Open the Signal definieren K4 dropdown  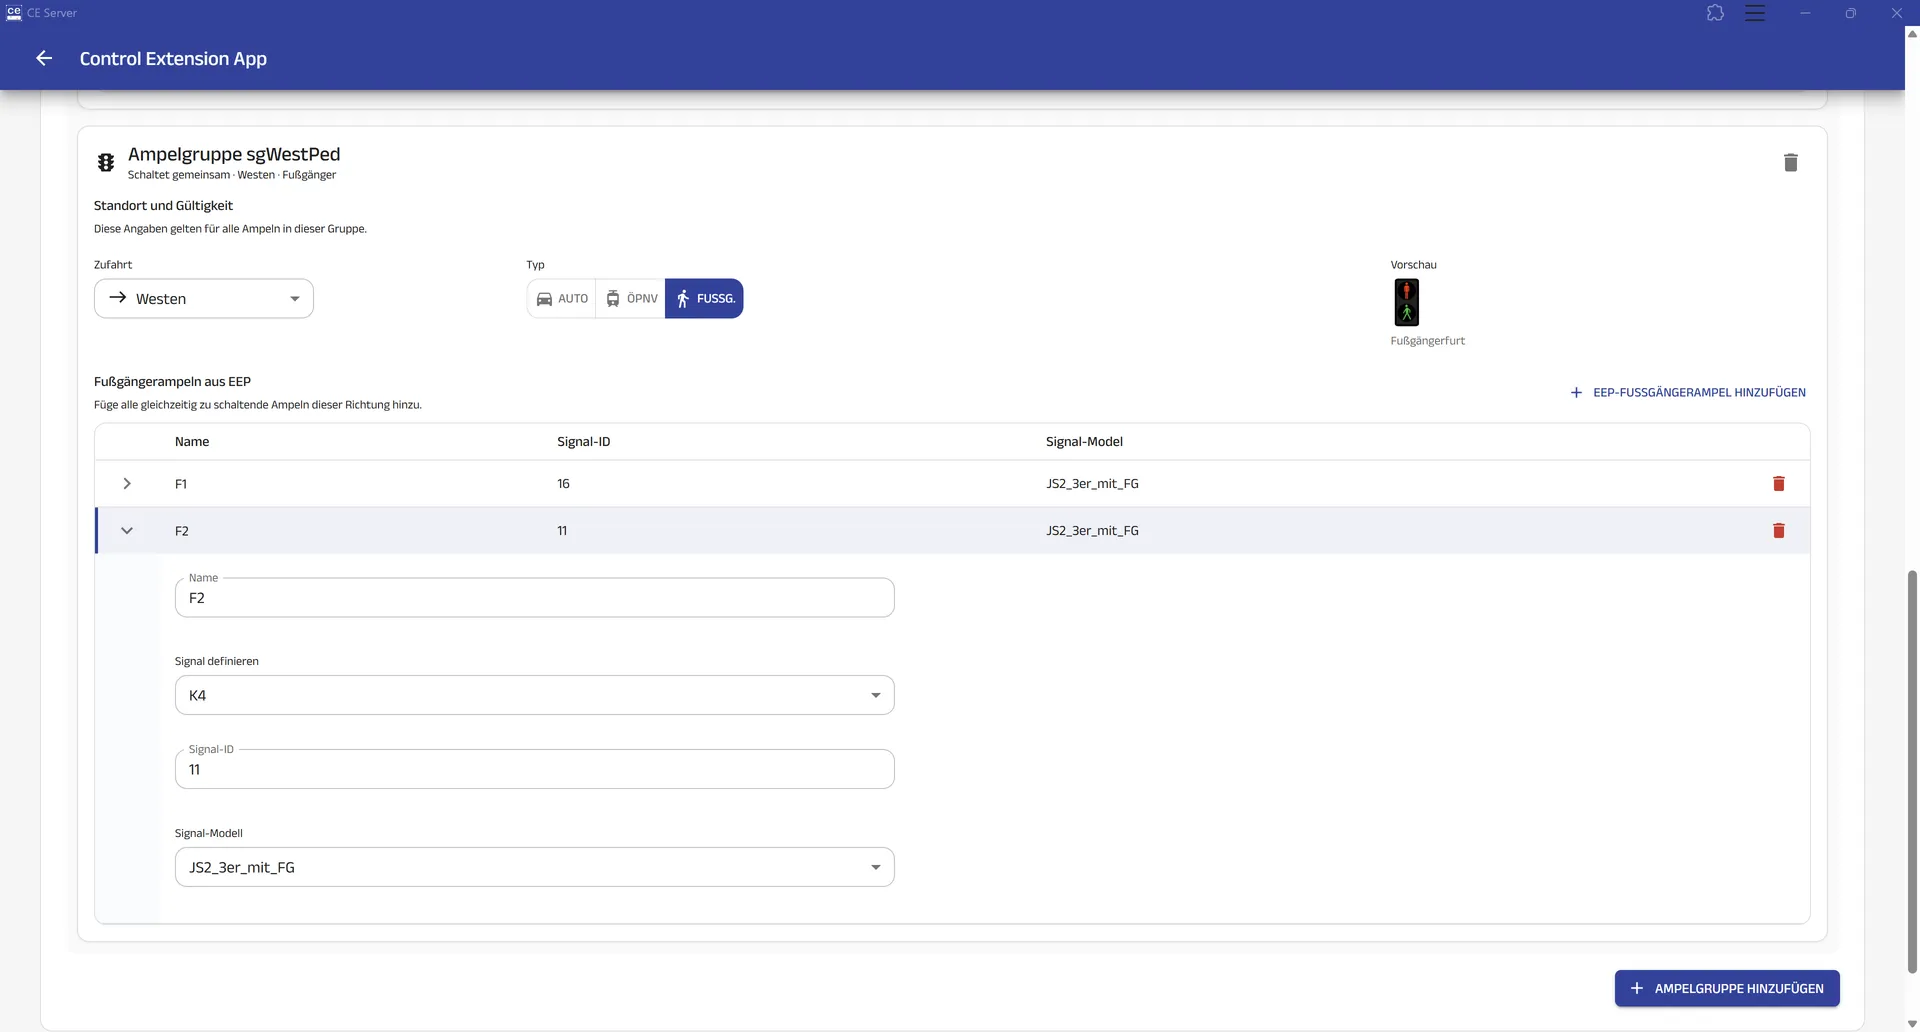click(535, 695)
